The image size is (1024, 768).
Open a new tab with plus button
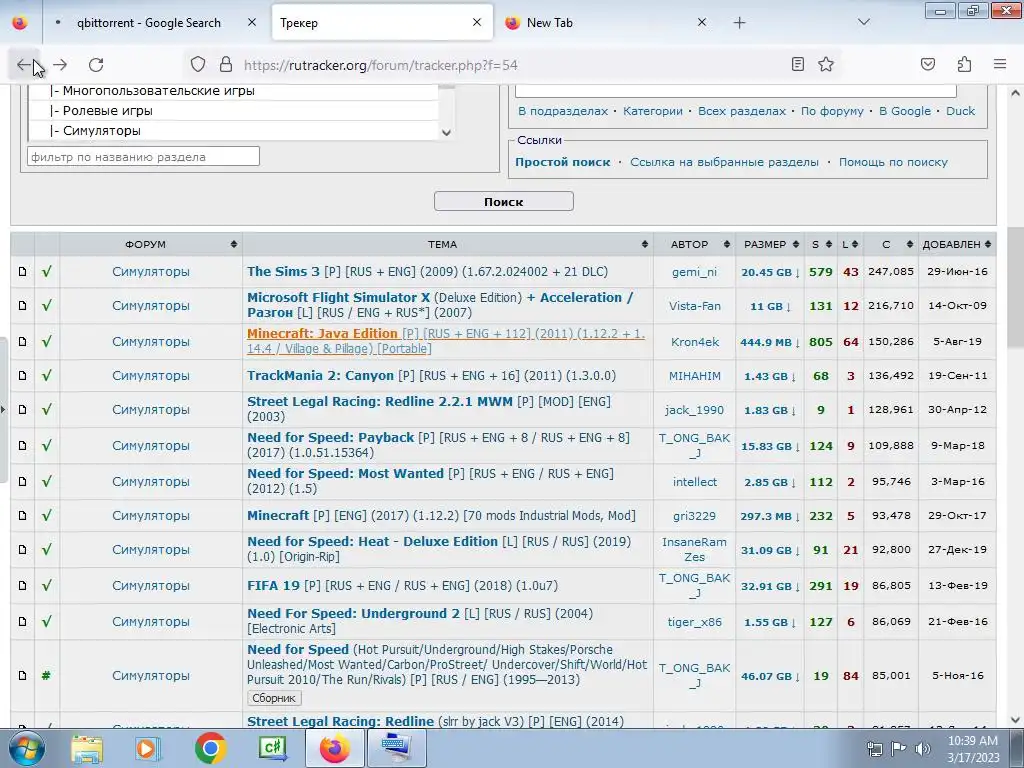tap(739, 23)
